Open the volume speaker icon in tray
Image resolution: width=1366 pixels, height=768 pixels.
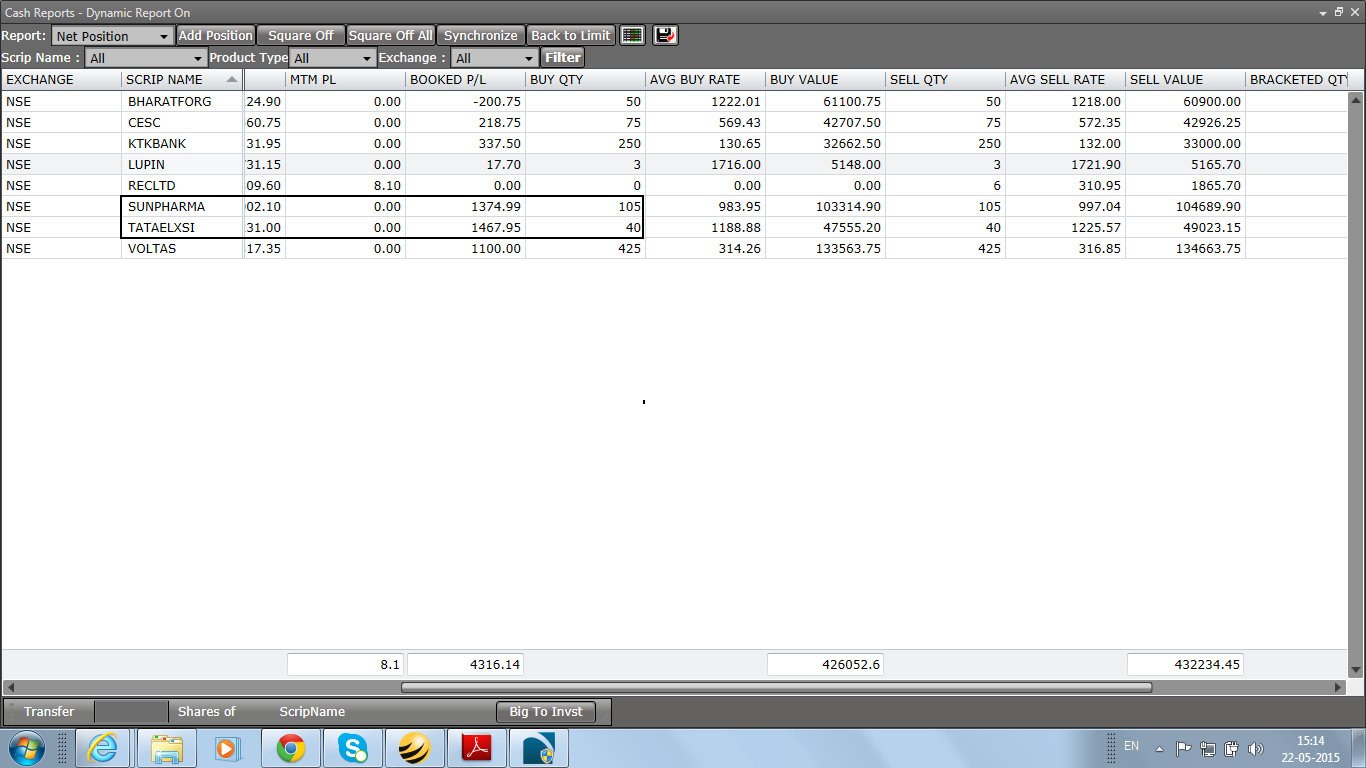(1256, 748)
